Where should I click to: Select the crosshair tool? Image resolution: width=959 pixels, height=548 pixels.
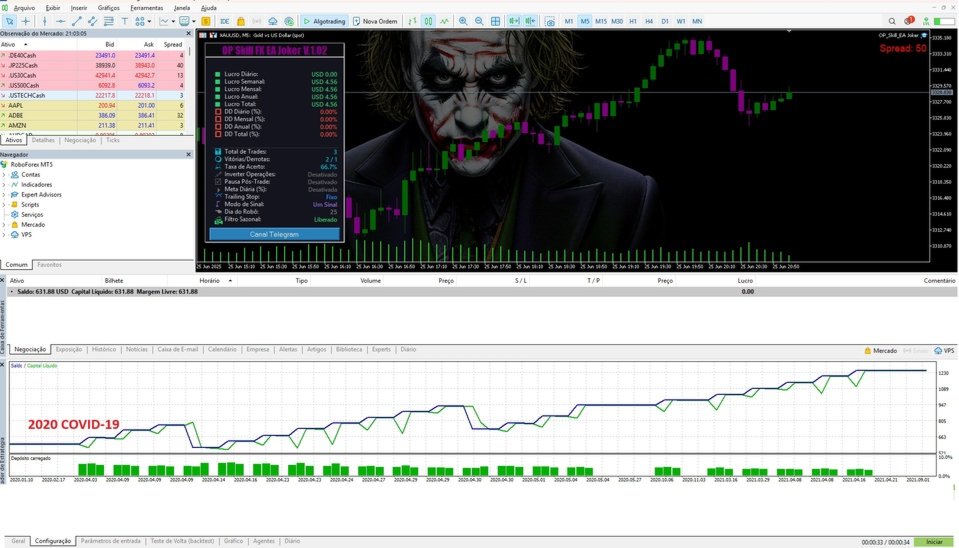[x=26, y=21]
